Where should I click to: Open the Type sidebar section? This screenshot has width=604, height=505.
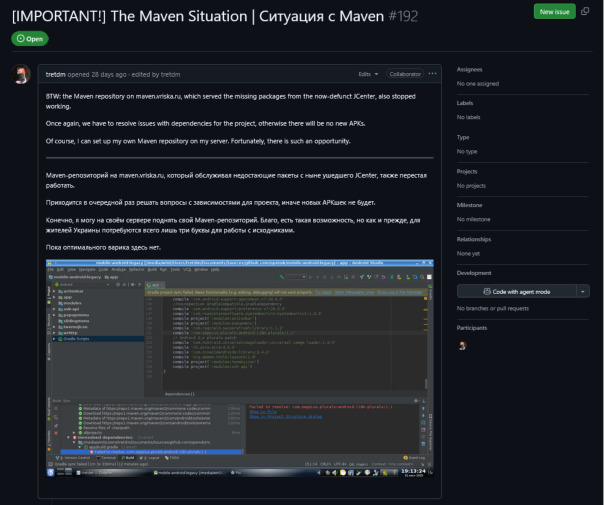[464, 136]
